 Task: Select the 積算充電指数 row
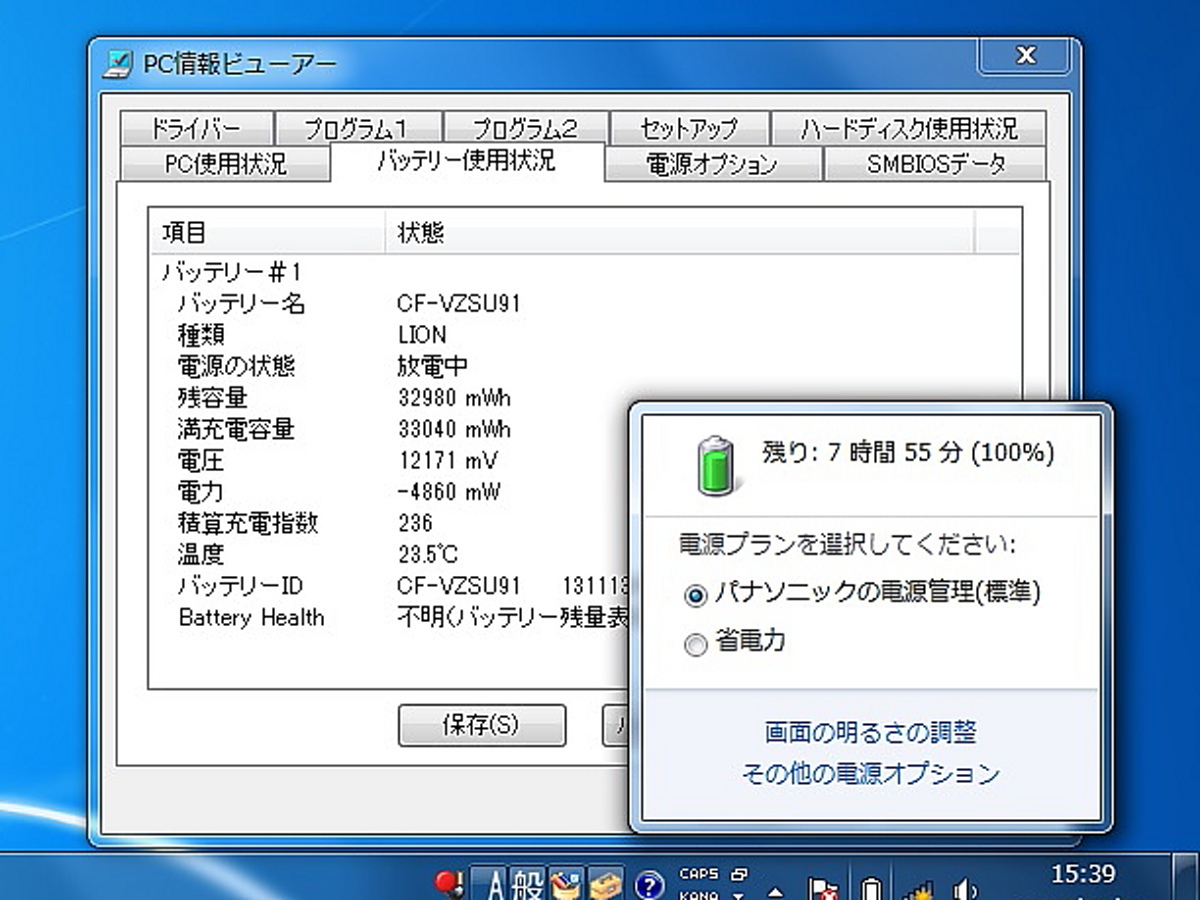click(247, 522)
